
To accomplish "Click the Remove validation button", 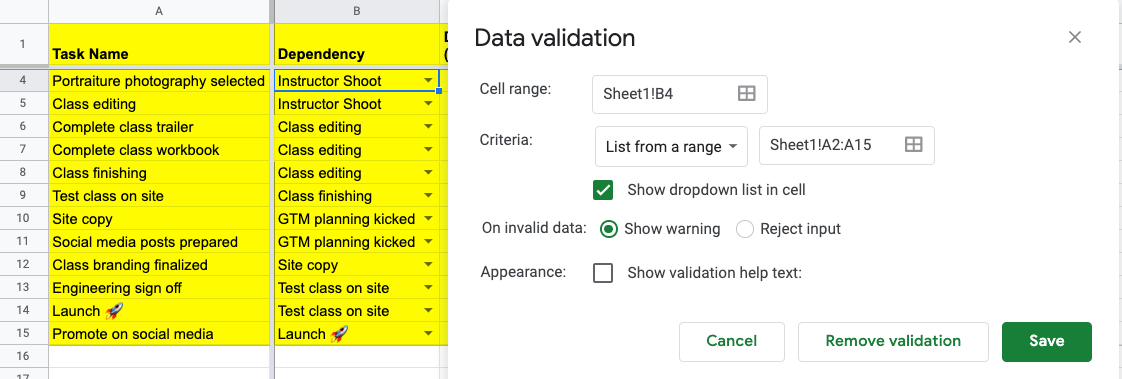I will pos(893,341).
